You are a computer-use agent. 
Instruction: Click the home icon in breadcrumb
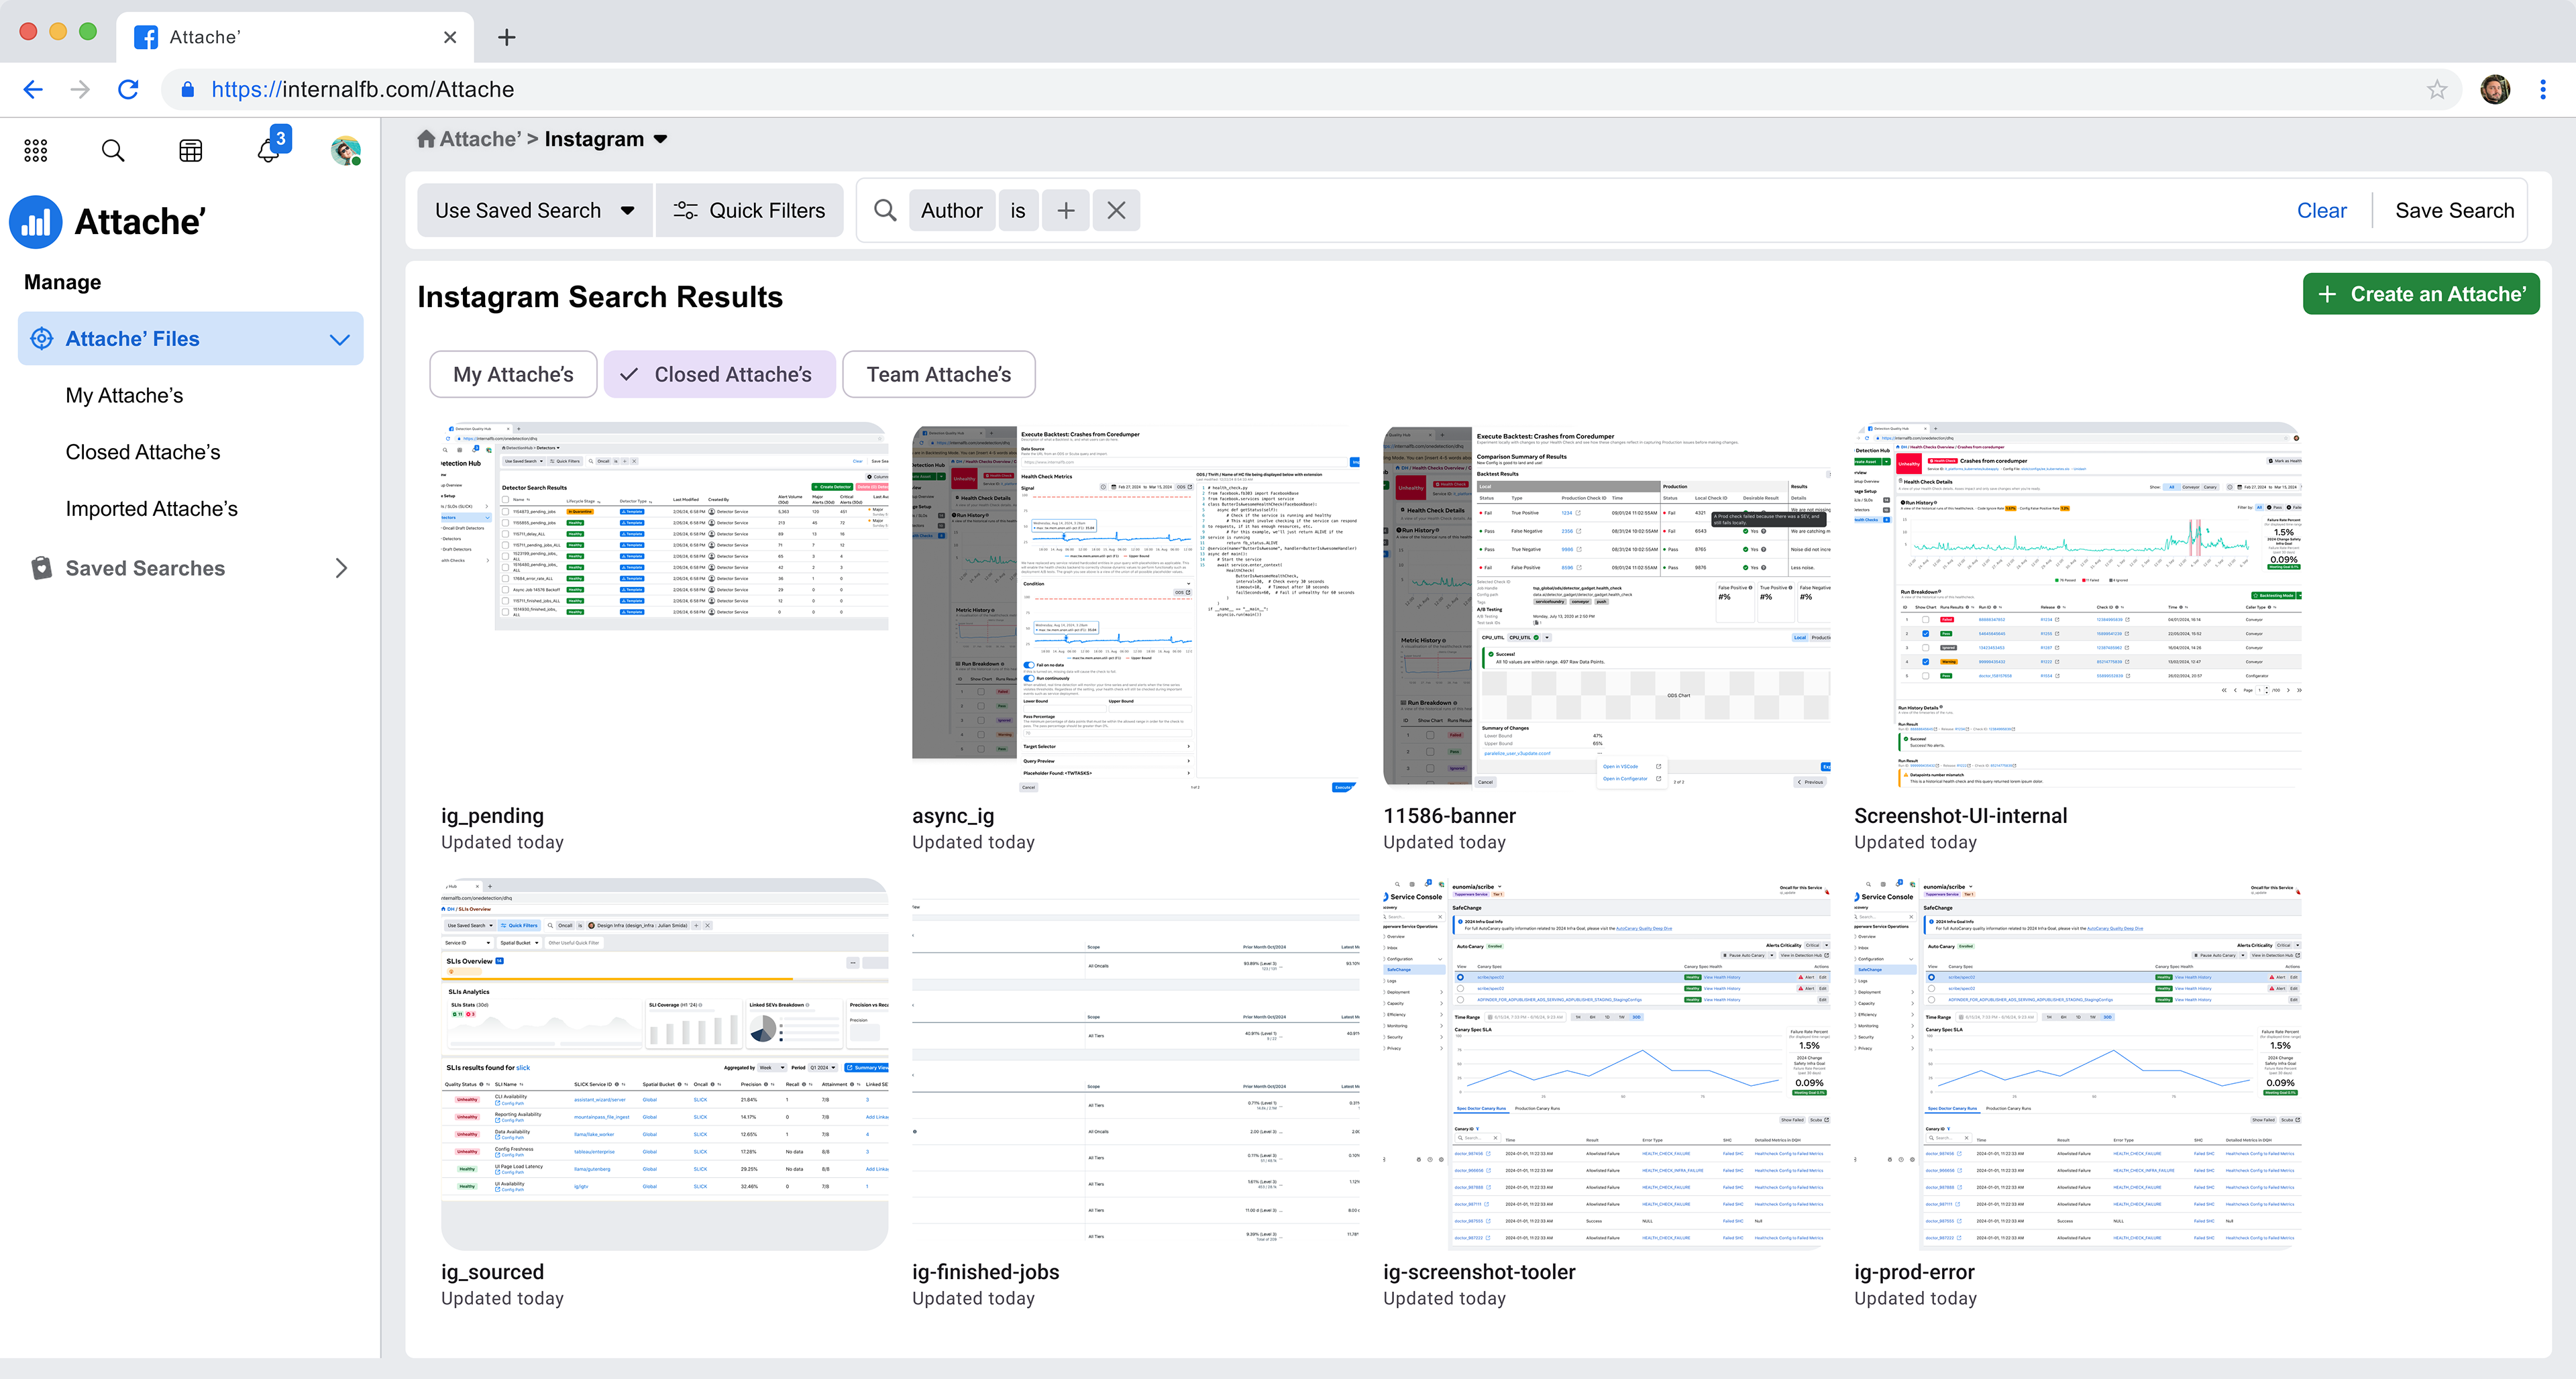tap(426, 139)
